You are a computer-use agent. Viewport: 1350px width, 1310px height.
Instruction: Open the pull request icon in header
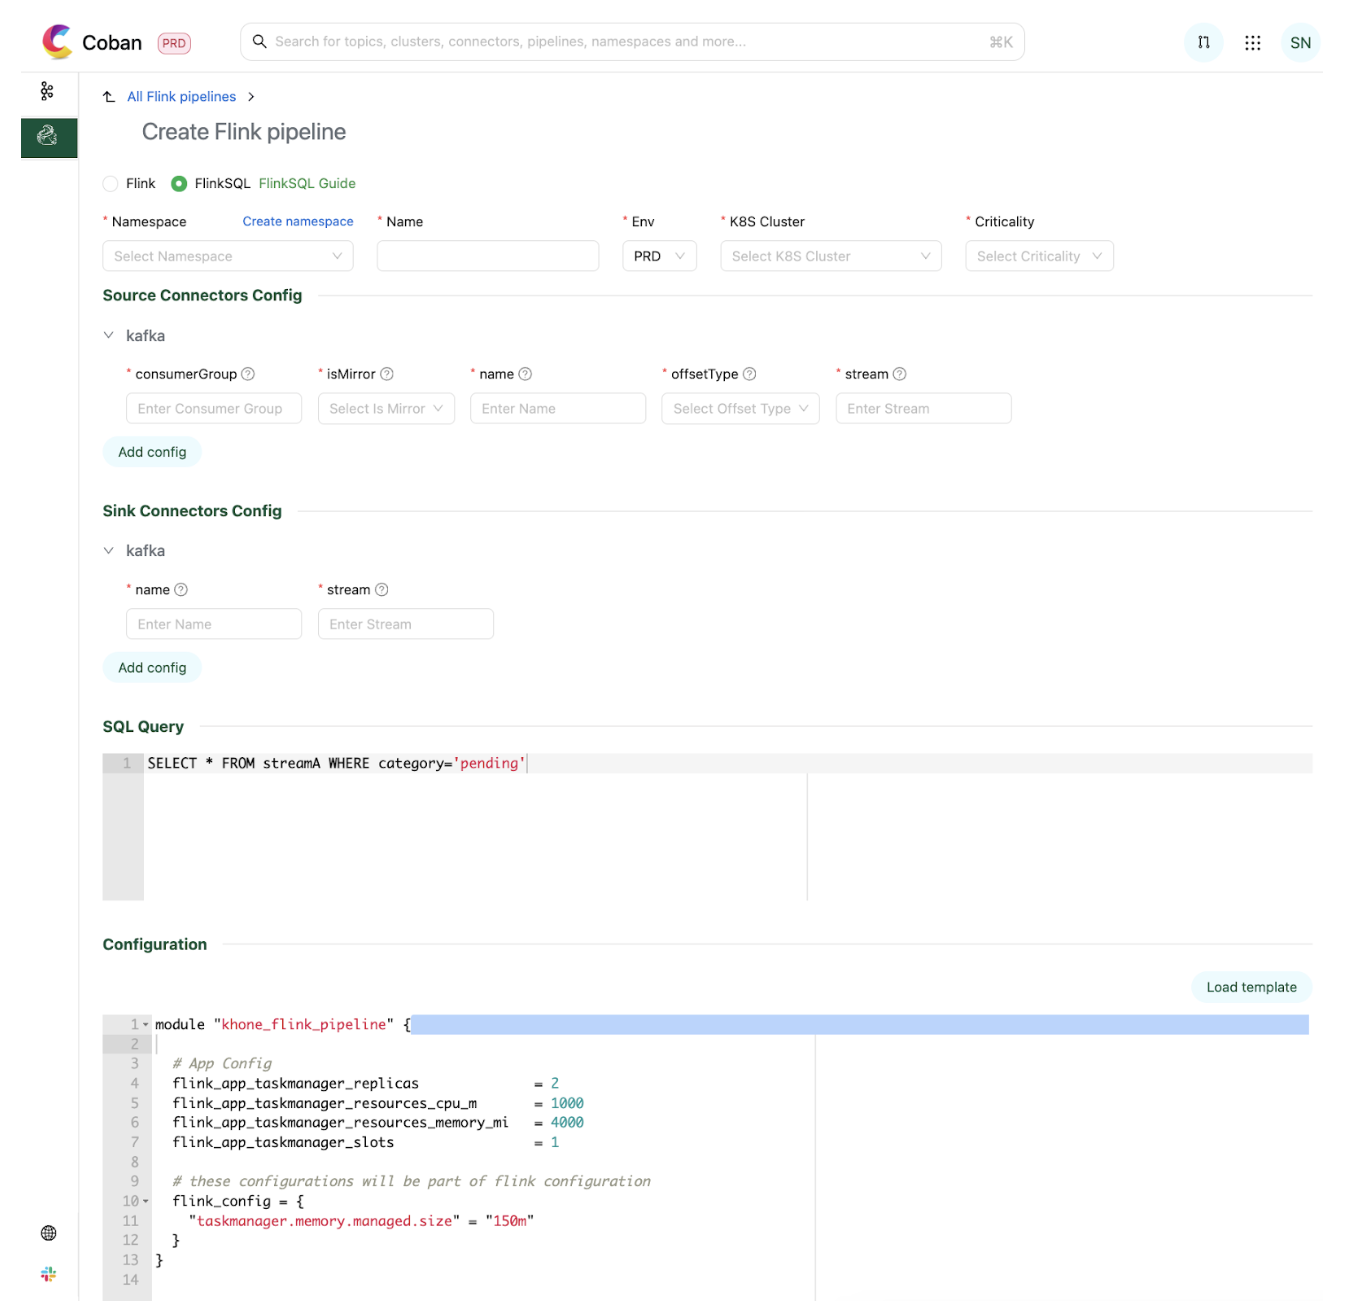pos(1203,42)
